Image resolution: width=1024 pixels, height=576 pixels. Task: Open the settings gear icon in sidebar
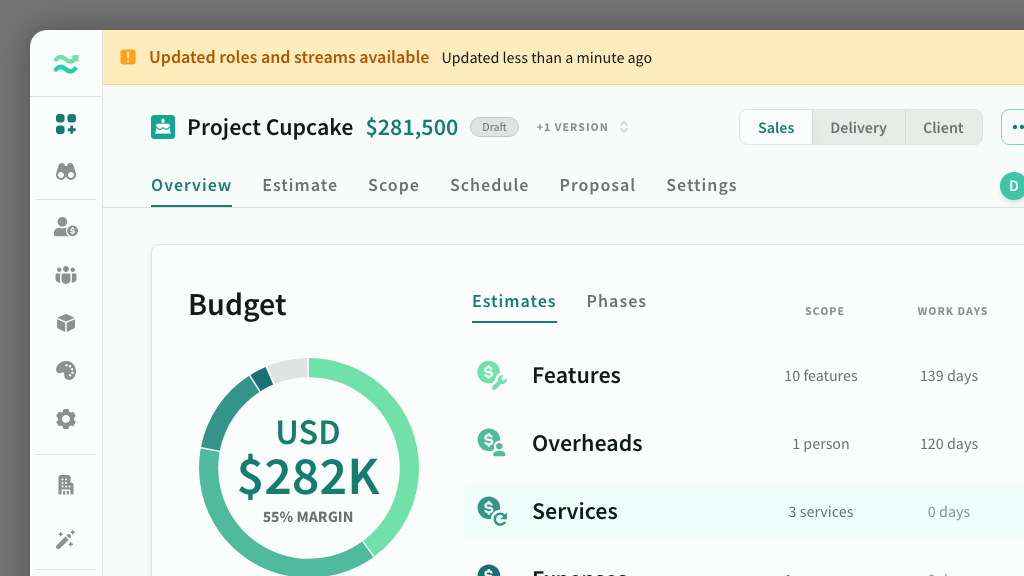pos(66,419)
